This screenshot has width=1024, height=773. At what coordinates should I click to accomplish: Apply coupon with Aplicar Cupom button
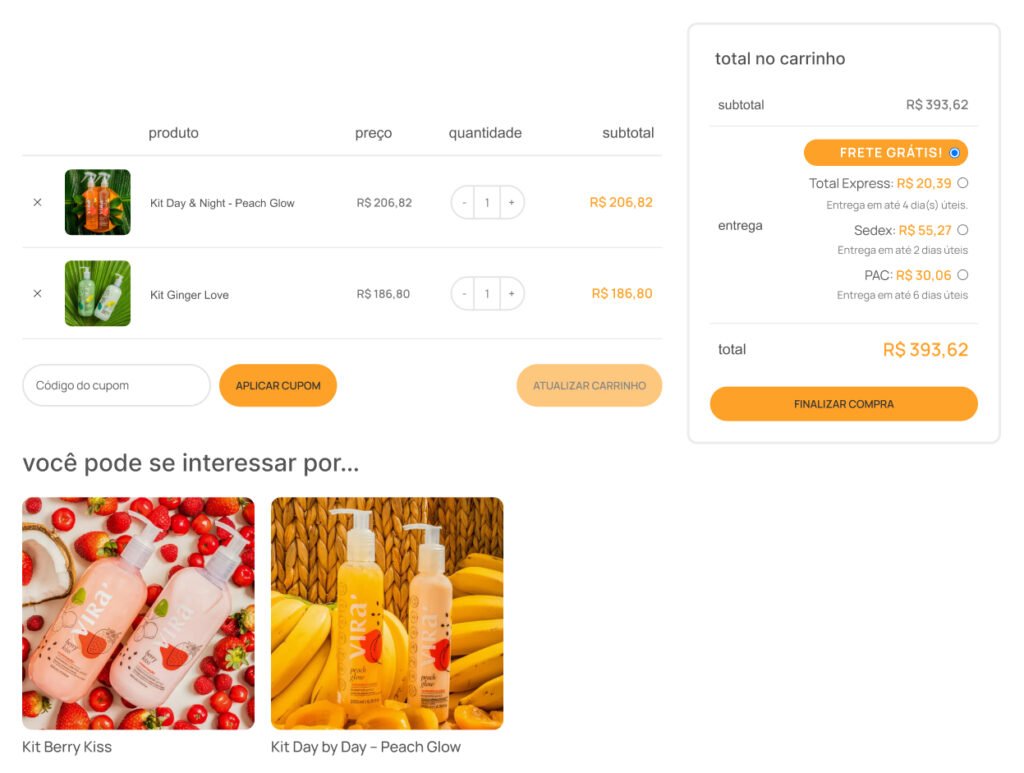pos(278,385)
